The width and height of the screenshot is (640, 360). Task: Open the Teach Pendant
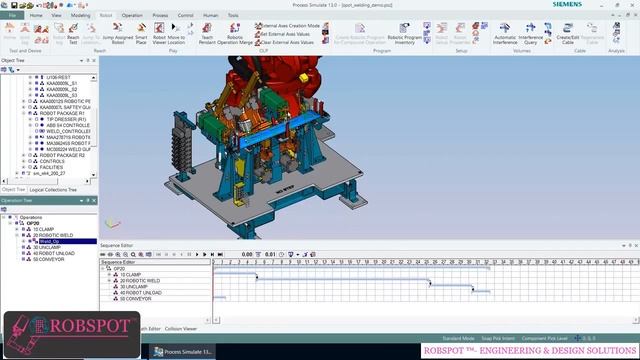(207, 33)
